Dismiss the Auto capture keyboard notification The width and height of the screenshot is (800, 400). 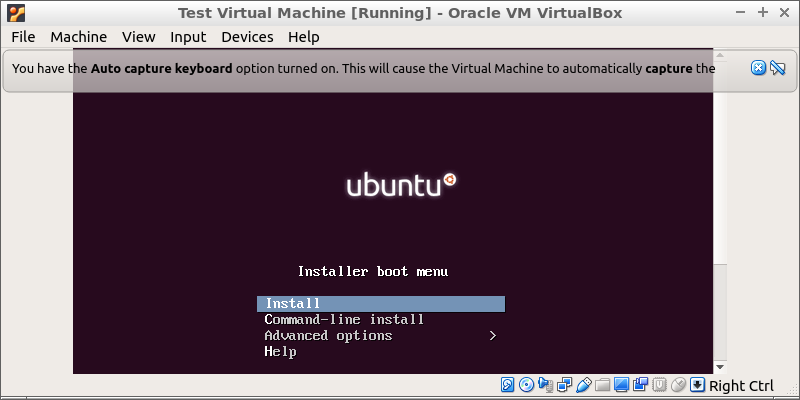click(x=758, y=68)
